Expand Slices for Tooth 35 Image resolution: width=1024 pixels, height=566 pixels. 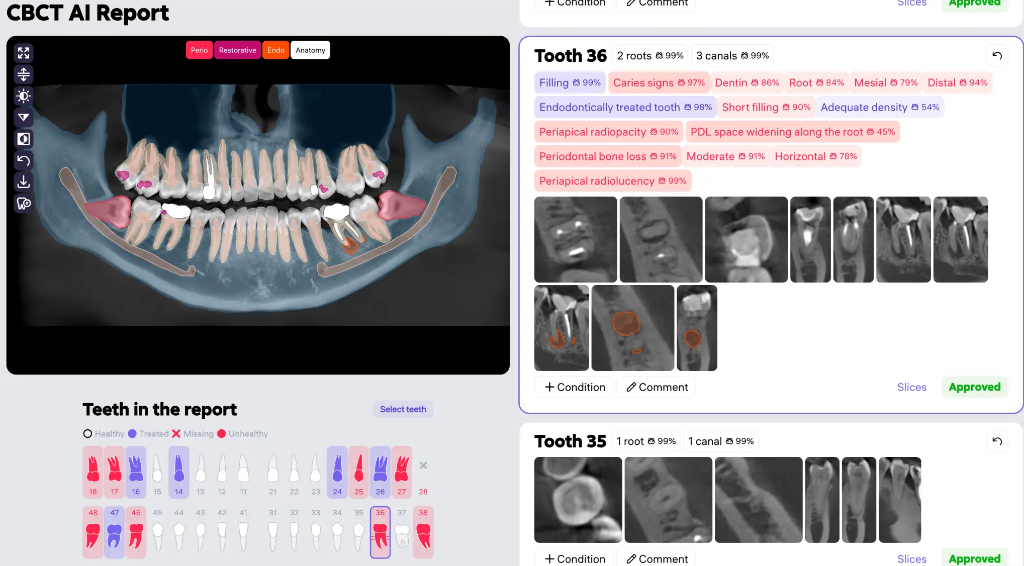coord(911,559)
